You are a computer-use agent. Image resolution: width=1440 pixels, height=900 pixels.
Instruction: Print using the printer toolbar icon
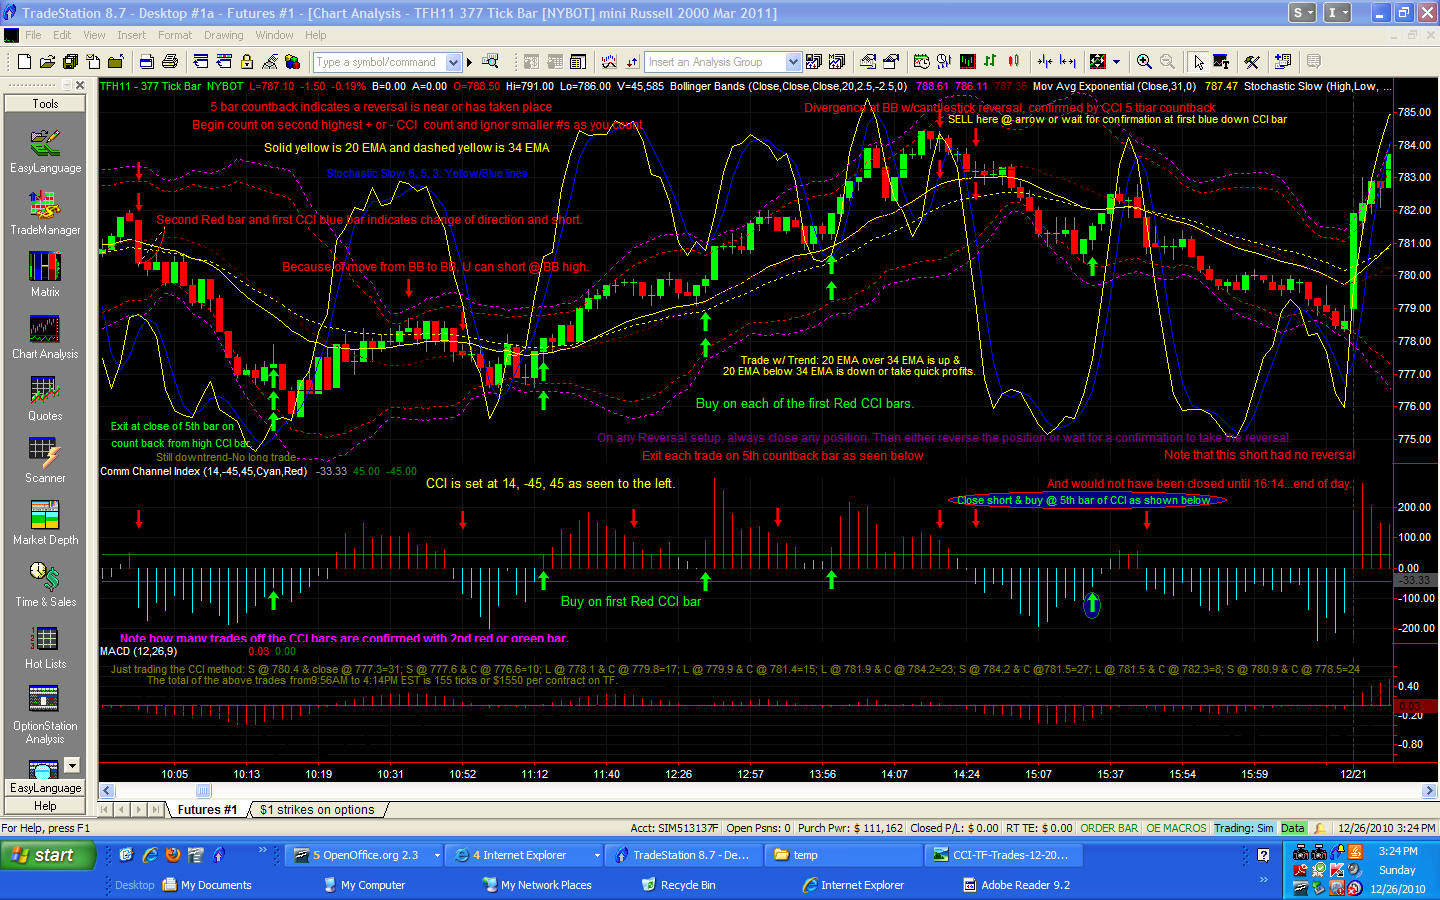coord(170,62)
